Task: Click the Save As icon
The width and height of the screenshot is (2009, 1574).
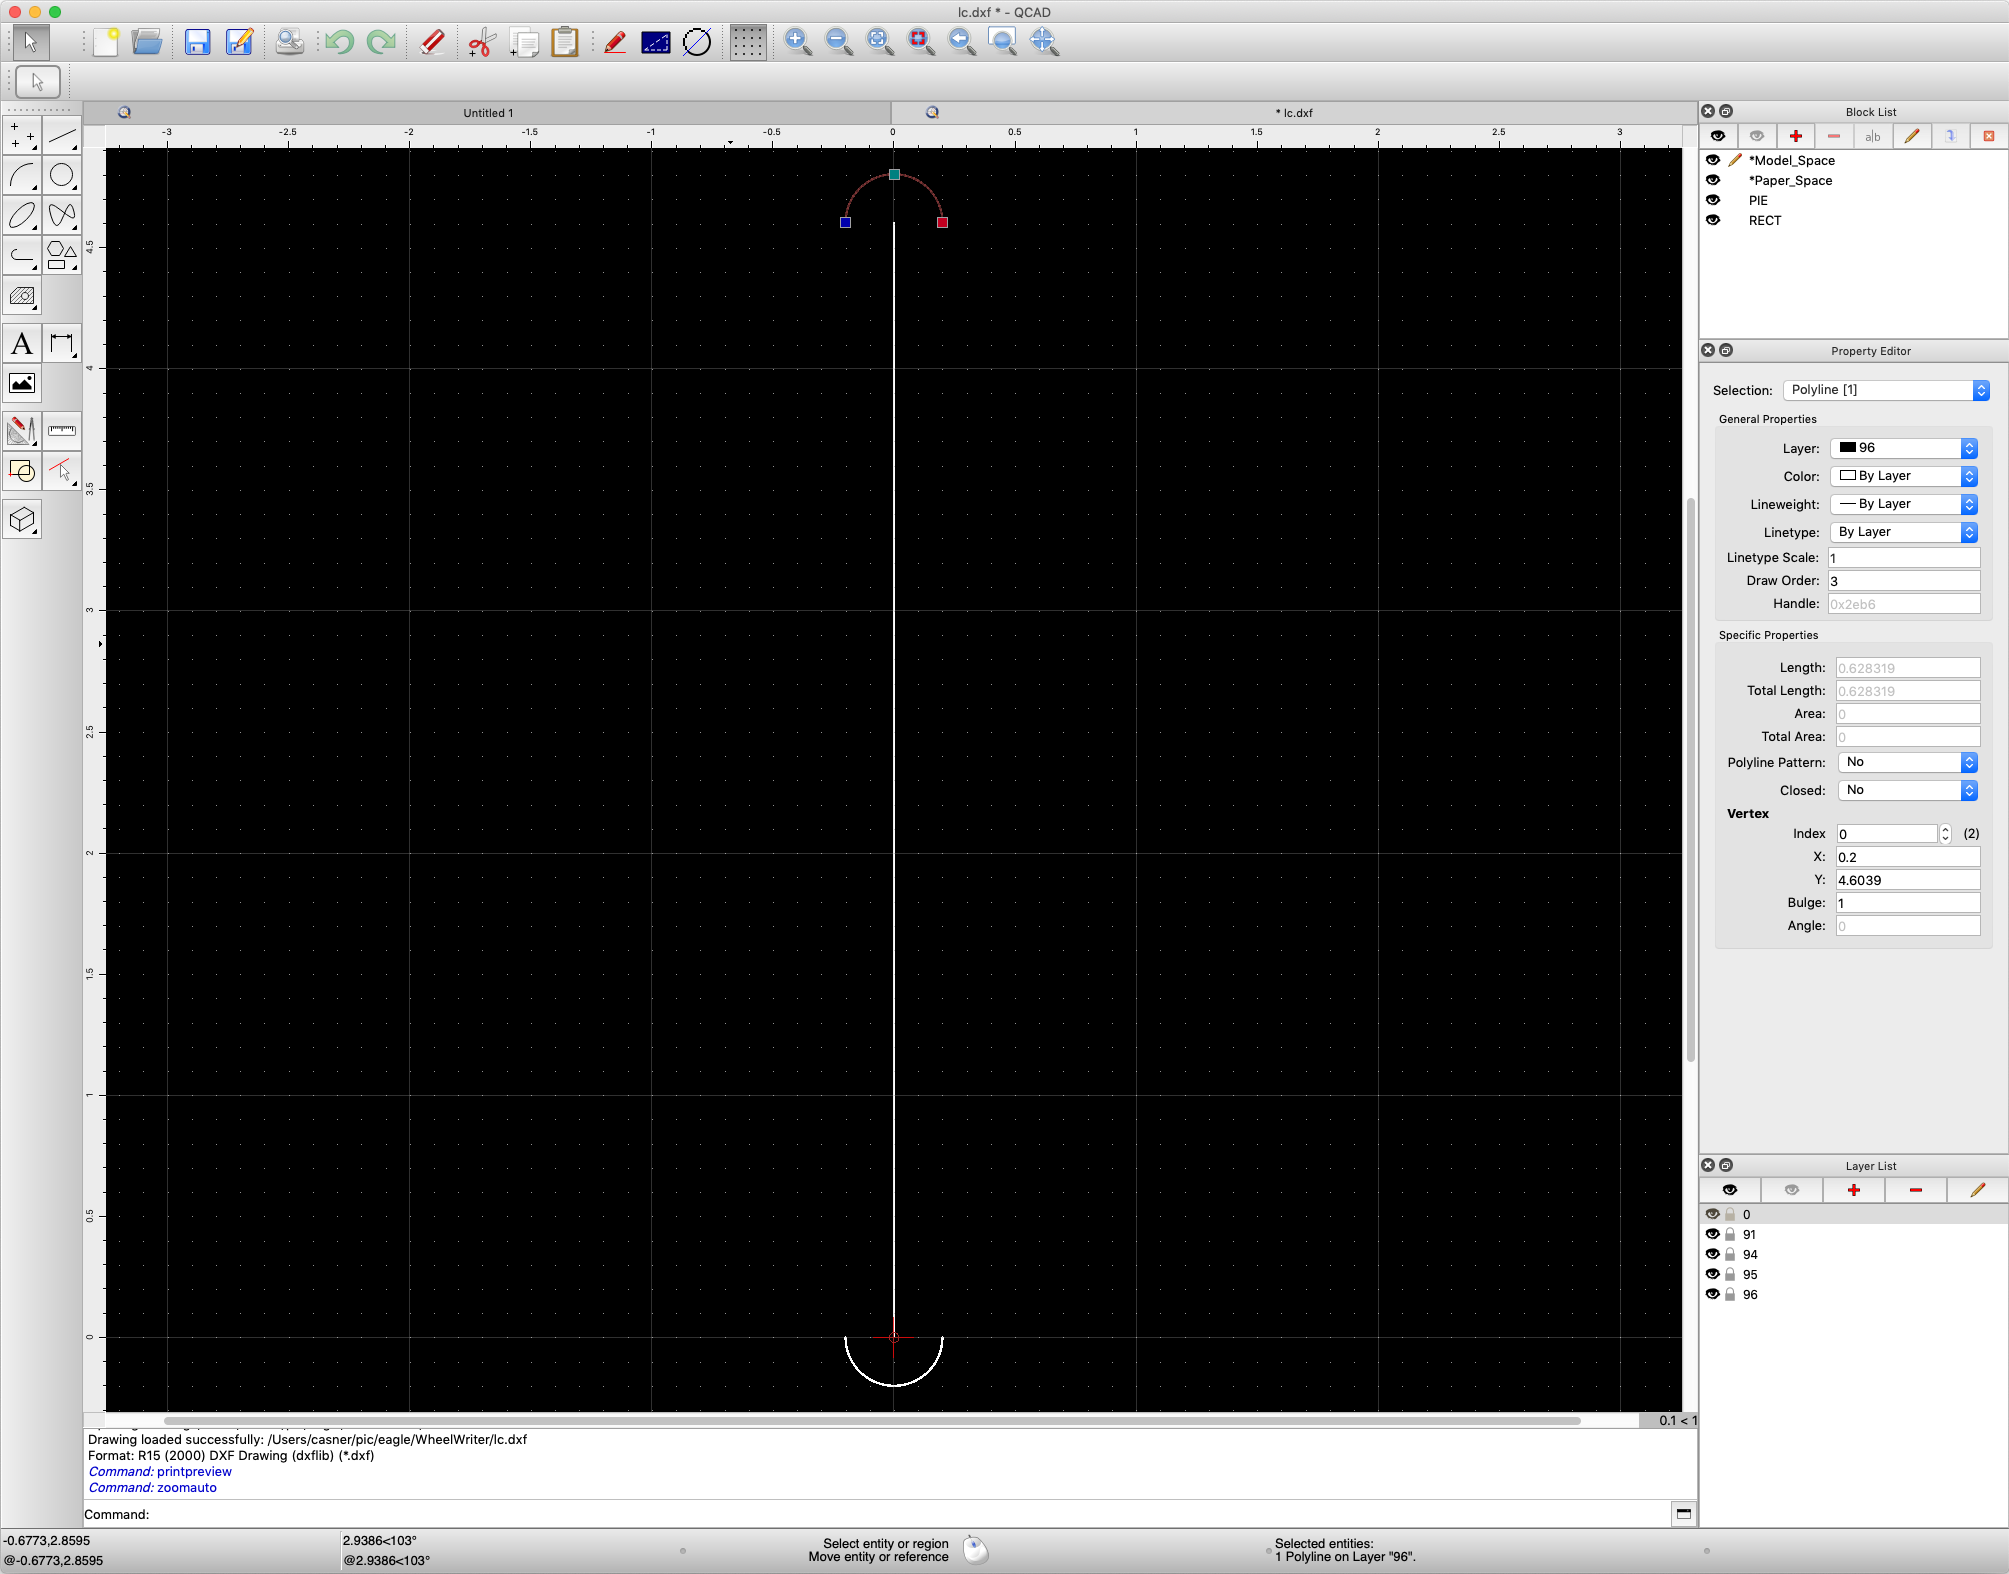Action: pos(239,42)
